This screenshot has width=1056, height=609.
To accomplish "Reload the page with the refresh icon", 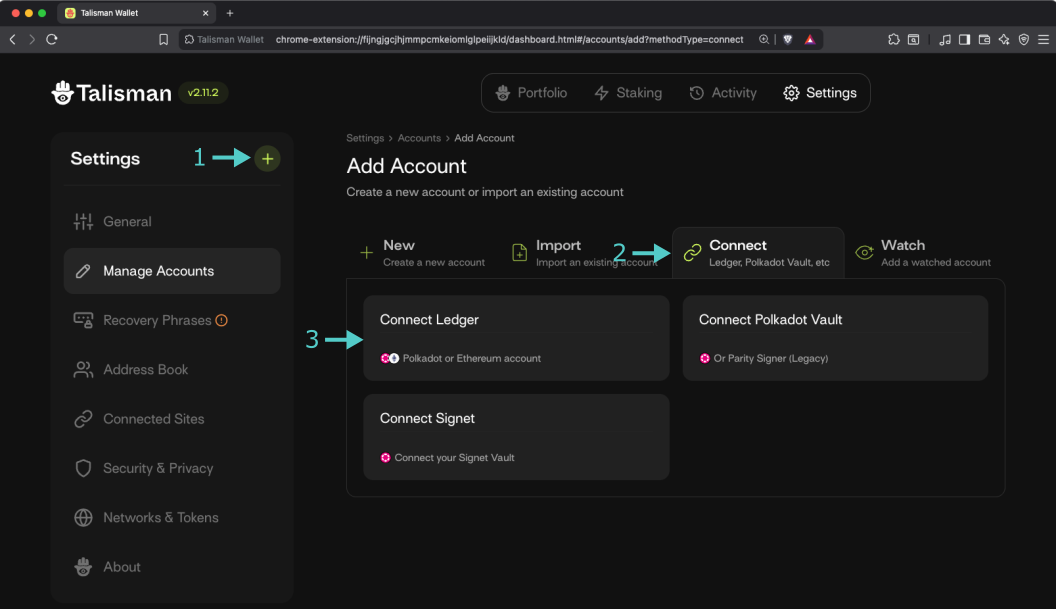I will click(x=52, y=40).
